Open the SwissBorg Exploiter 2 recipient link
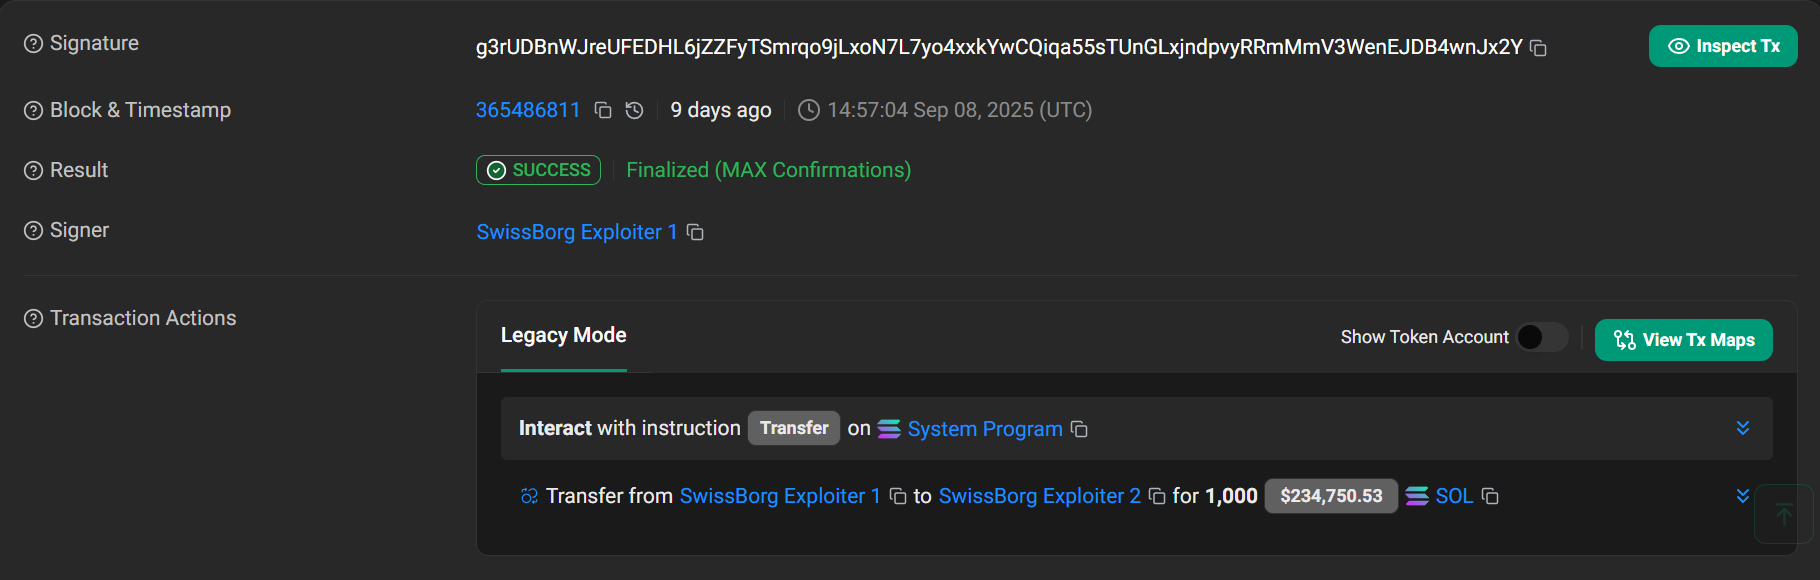The height and width of the screenshot is (580, 1820). tap(1039, 496)
